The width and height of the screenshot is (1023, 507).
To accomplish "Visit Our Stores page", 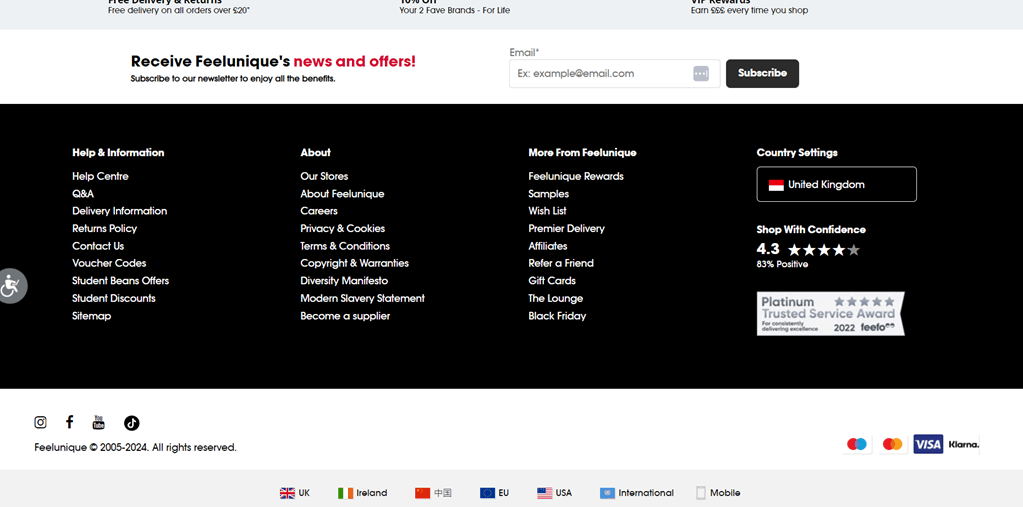I will [x=324, y=176].
